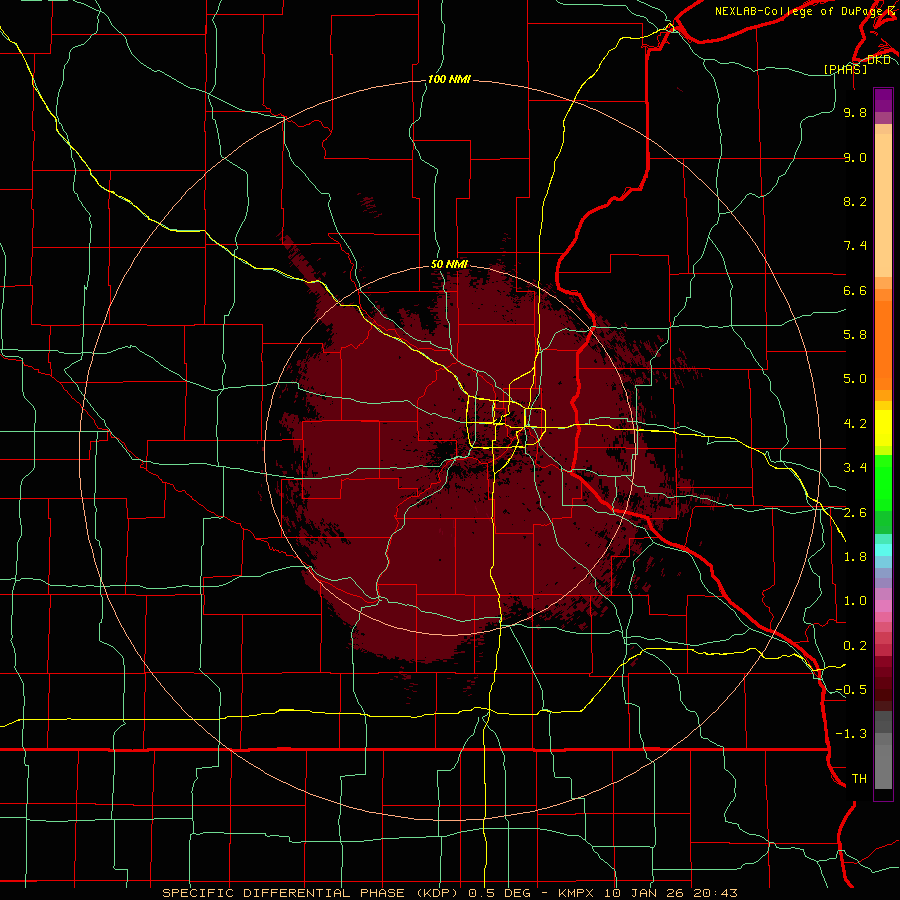Click the bottom caption reading Specific Differential Phase KMPX
The height and width of the screenshot is (900, 900).
pos(449,893)
